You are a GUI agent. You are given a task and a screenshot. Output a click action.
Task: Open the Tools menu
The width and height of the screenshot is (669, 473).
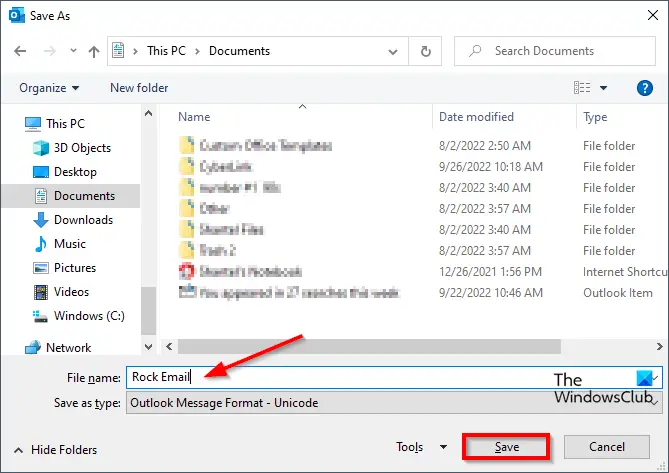pos(421,447)
